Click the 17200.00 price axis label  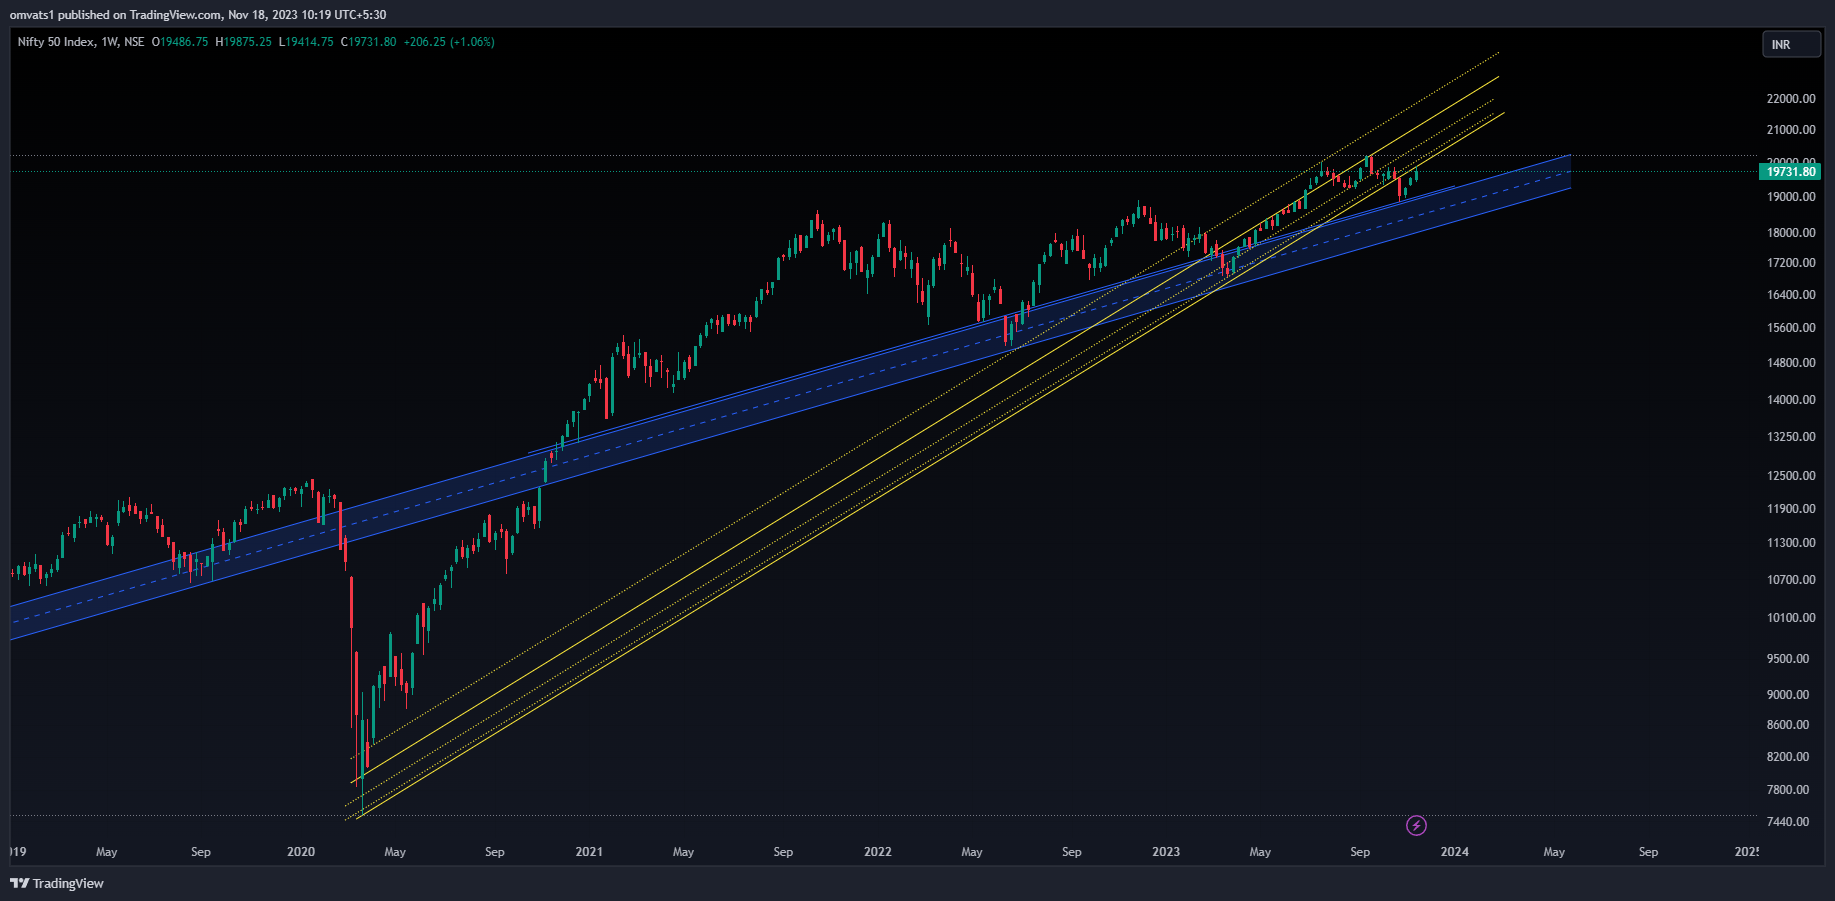pos(1791,263)
